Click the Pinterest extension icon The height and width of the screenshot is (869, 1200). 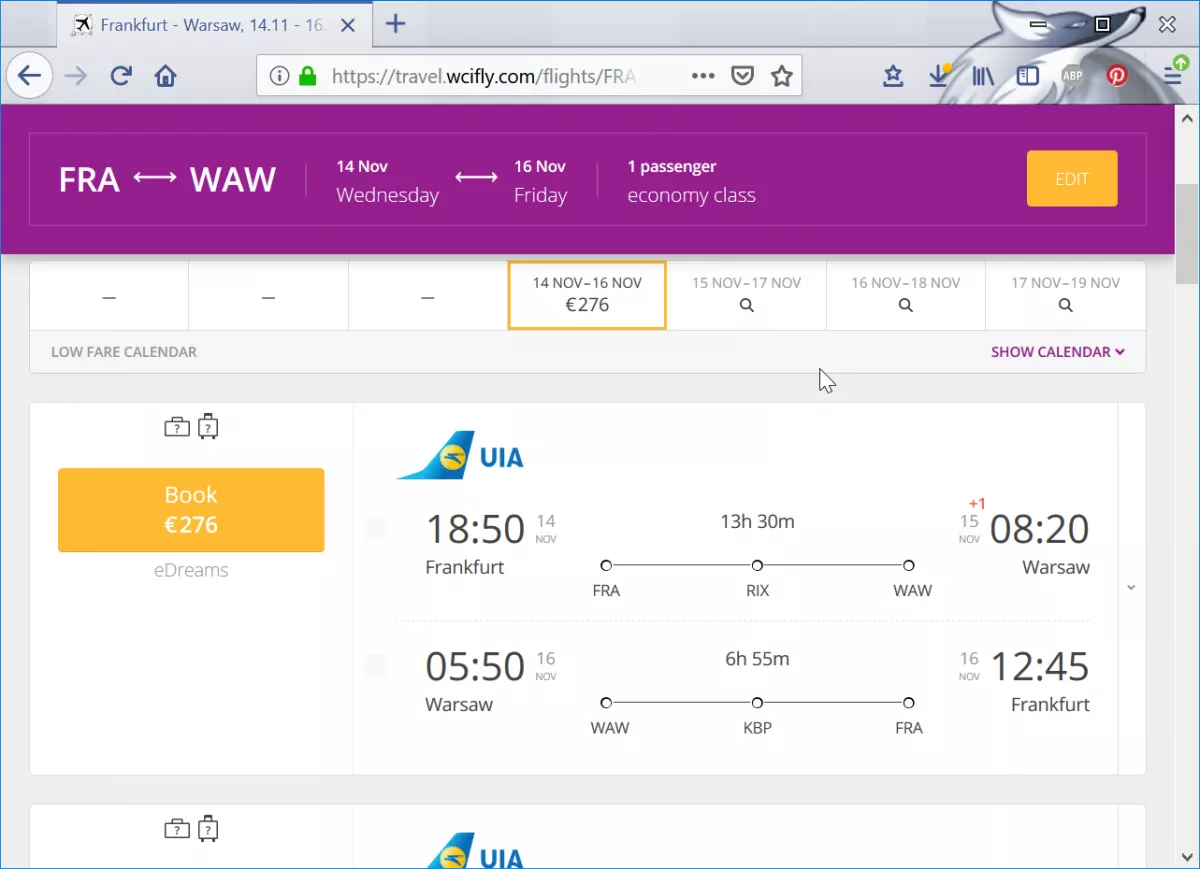[1116, 76]
